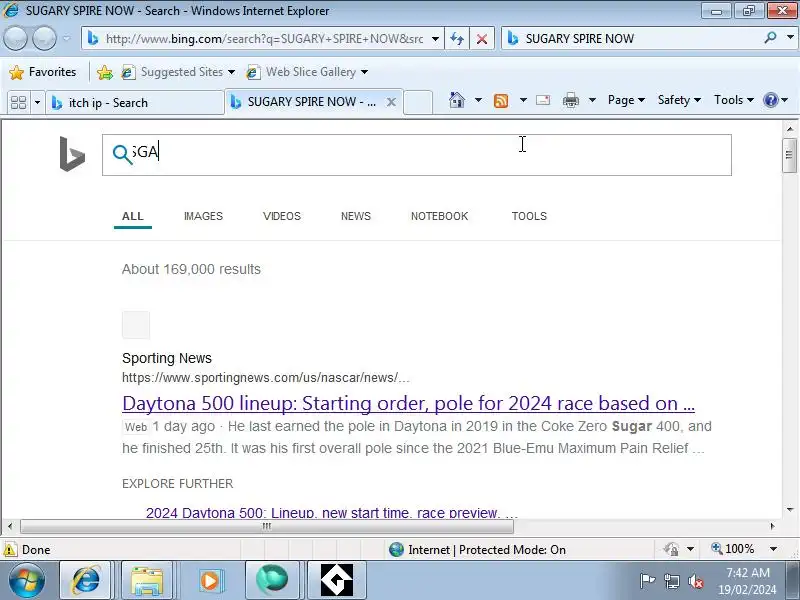The image size is (800, 600).
Task: Open the NOTEBOOK tab
Action: pyautogui.click(x=439, y=216)
